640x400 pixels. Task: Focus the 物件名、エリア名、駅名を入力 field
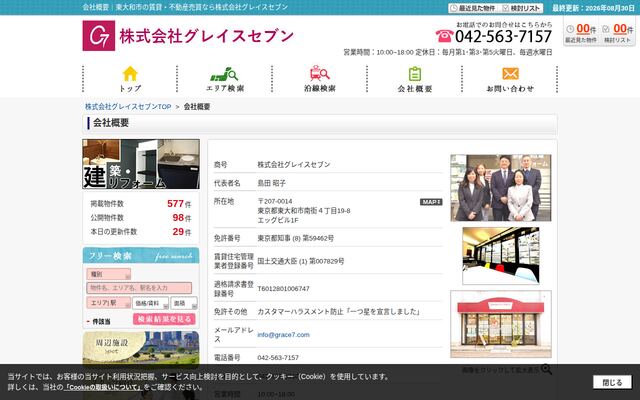[x=139, y=288]
